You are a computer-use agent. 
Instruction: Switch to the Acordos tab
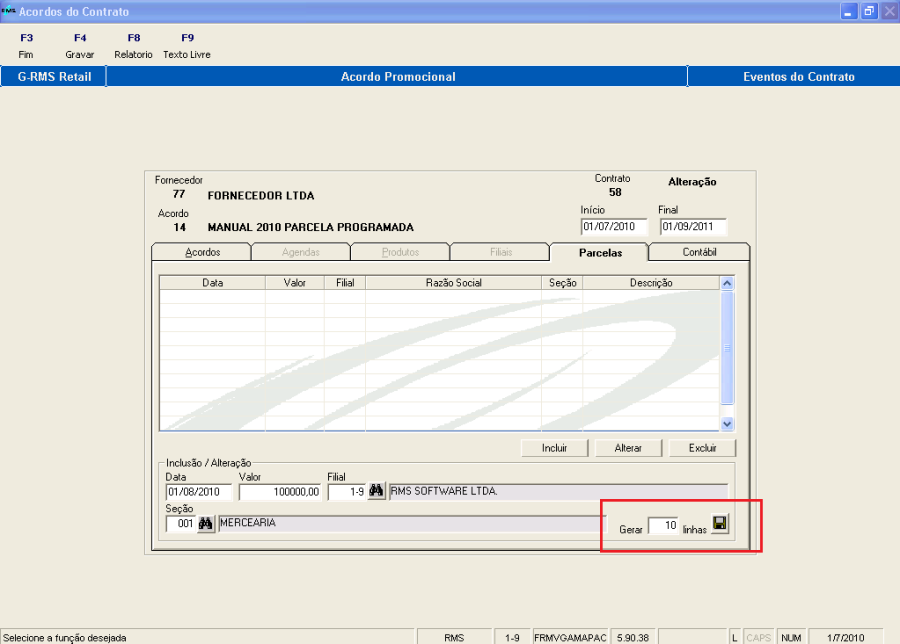point(202,252)
